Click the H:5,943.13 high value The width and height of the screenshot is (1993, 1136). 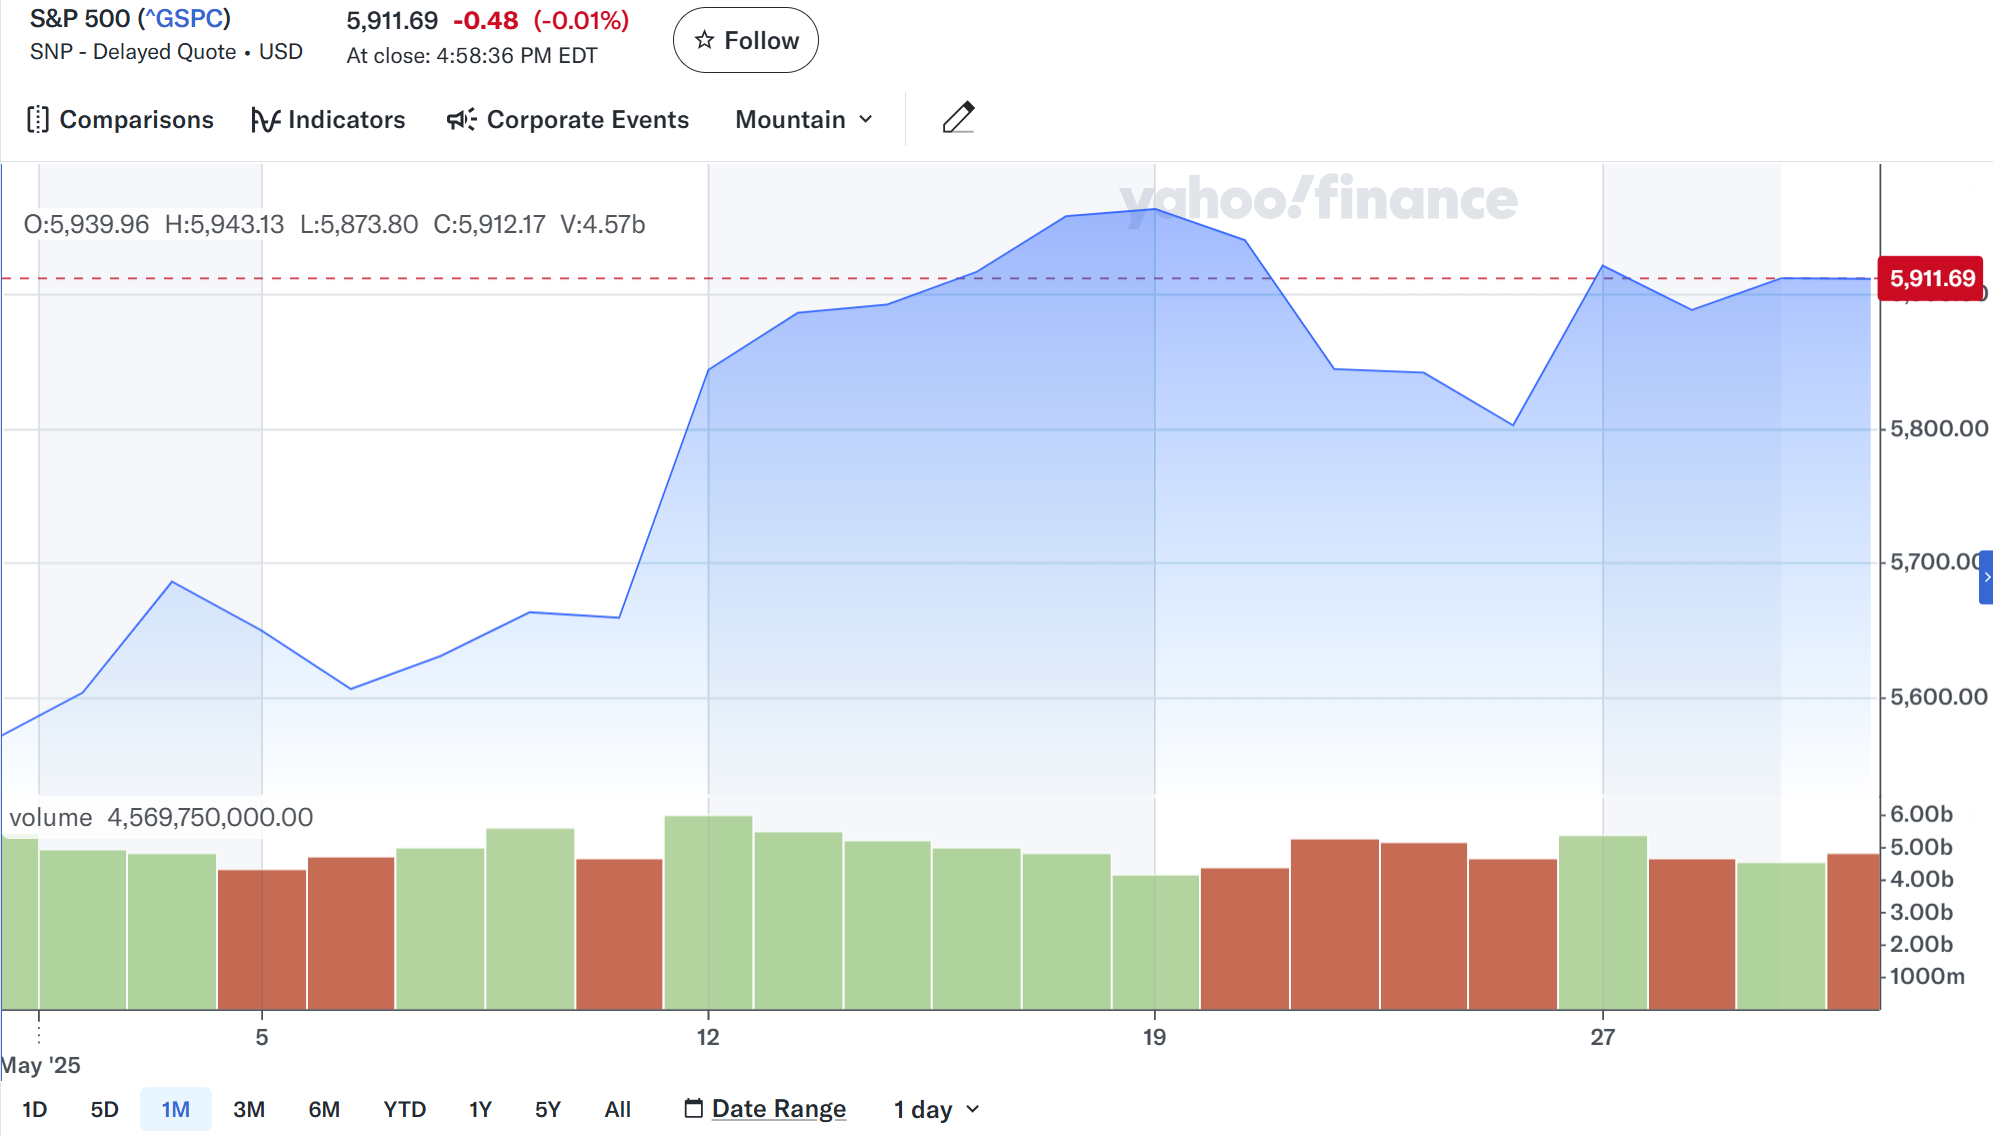coord(224,224)
